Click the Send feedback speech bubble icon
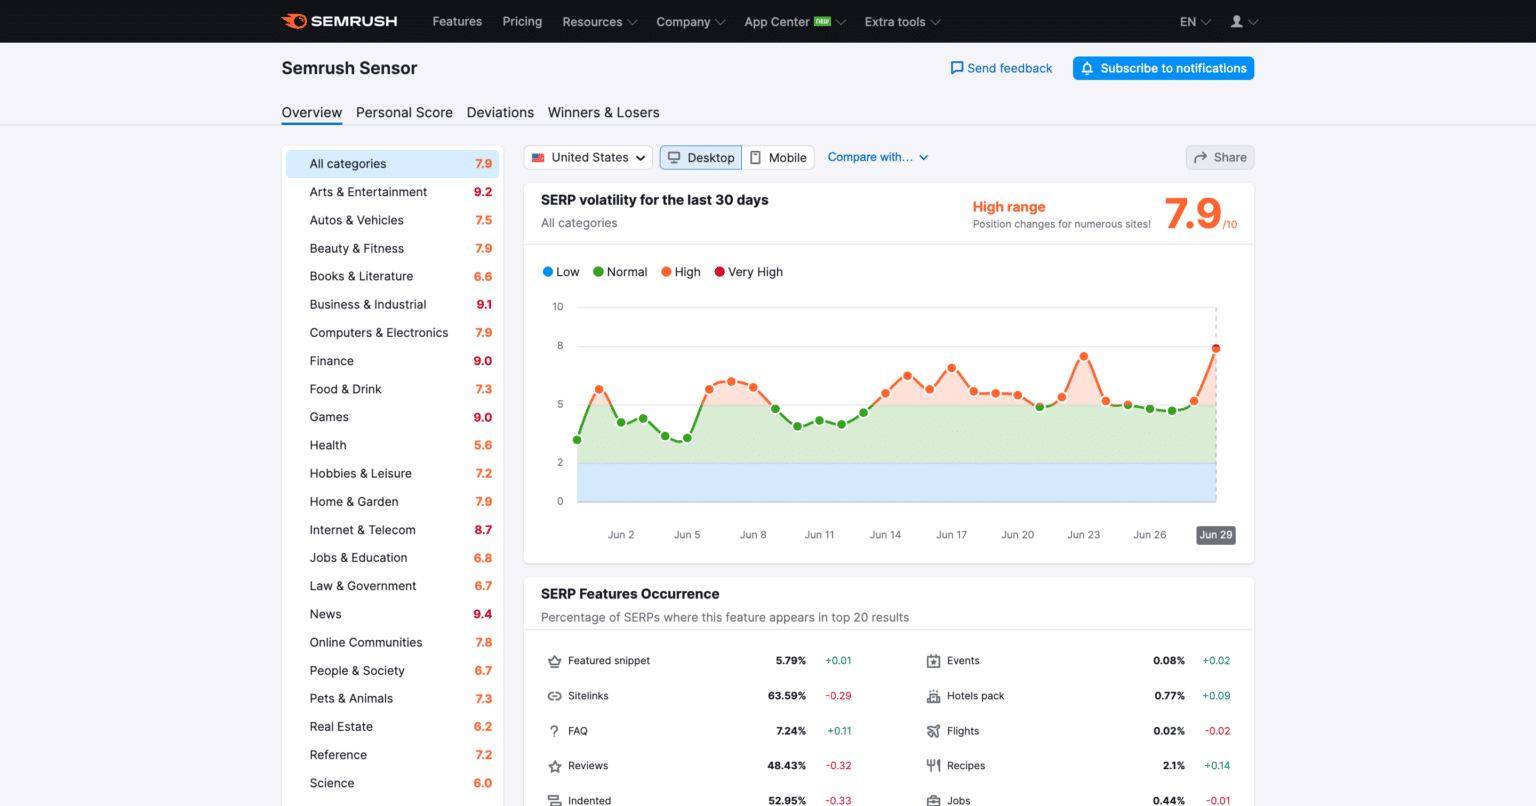This screenshot has width=1536, height=806. pyautogui.click(x=957, y=68)
